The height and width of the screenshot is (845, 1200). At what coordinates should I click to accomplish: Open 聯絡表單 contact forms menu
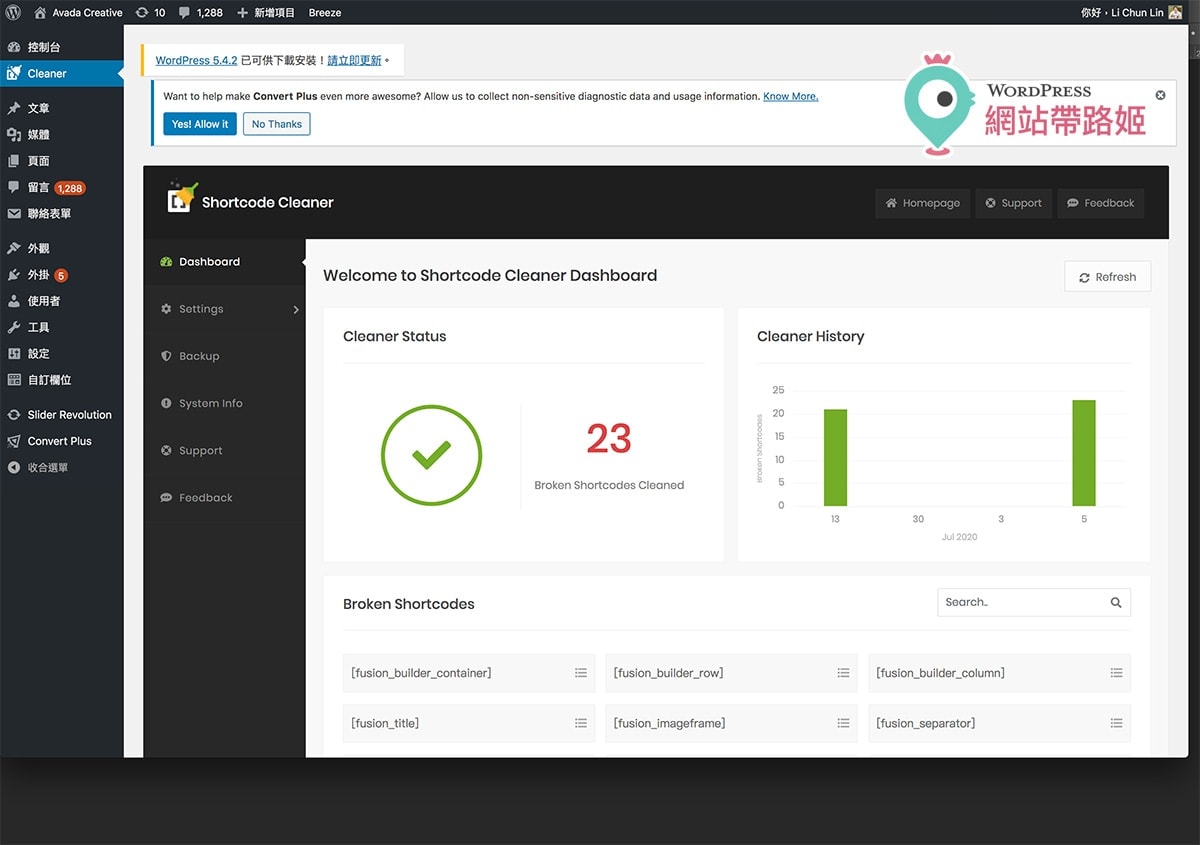pos(62,214)
